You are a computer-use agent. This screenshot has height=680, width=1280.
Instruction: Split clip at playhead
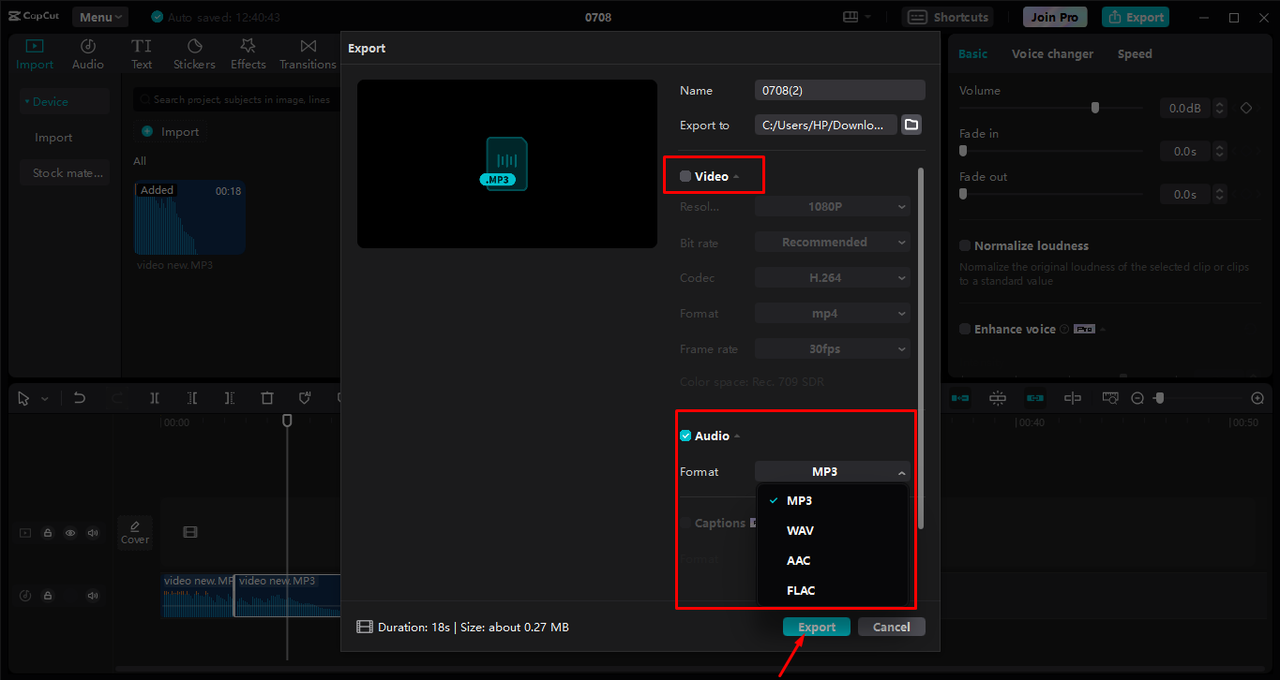point(155,398)
